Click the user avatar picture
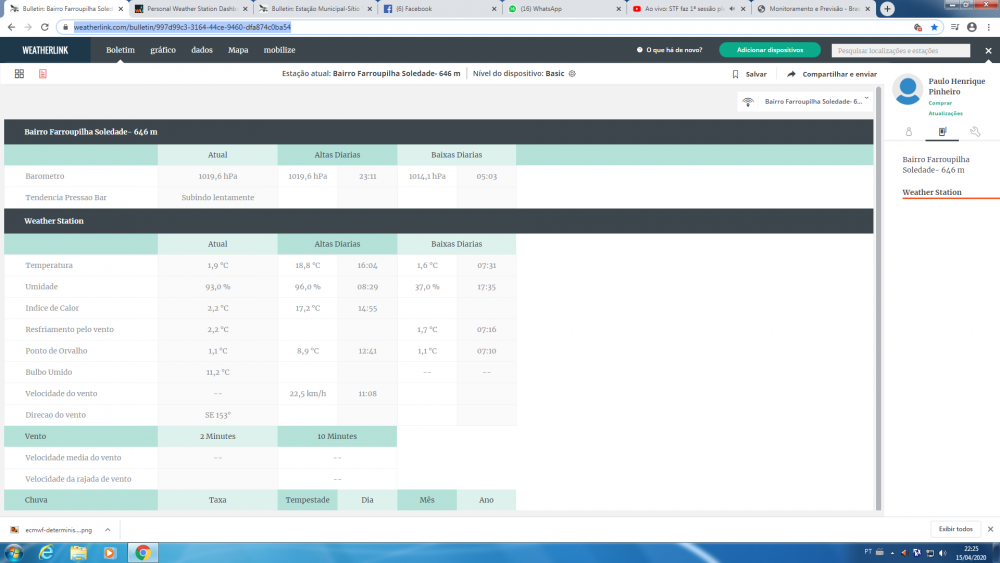The image size is (1000, 563). click(908, 89)
